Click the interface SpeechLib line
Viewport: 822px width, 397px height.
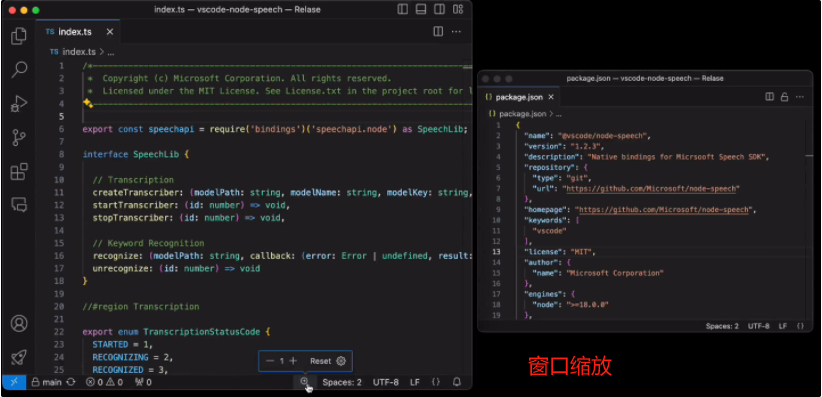click(136, 154)
